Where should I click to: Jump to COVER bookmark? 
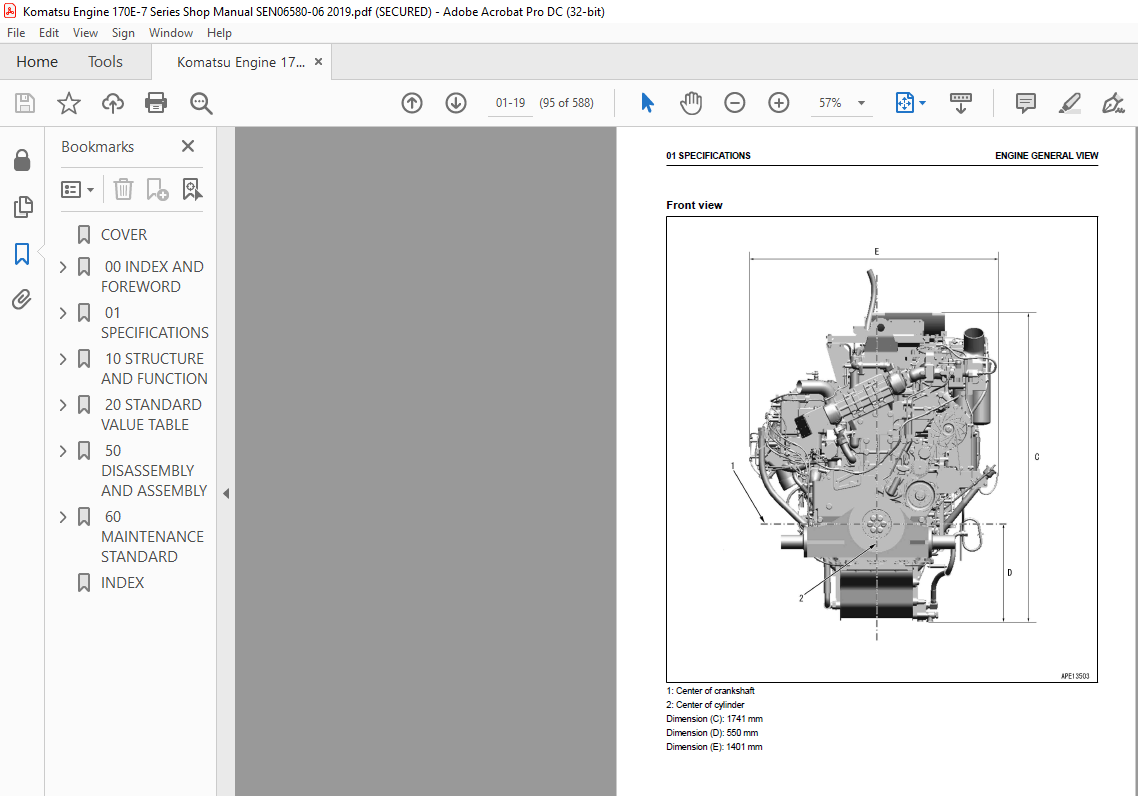tap(123, 235)
